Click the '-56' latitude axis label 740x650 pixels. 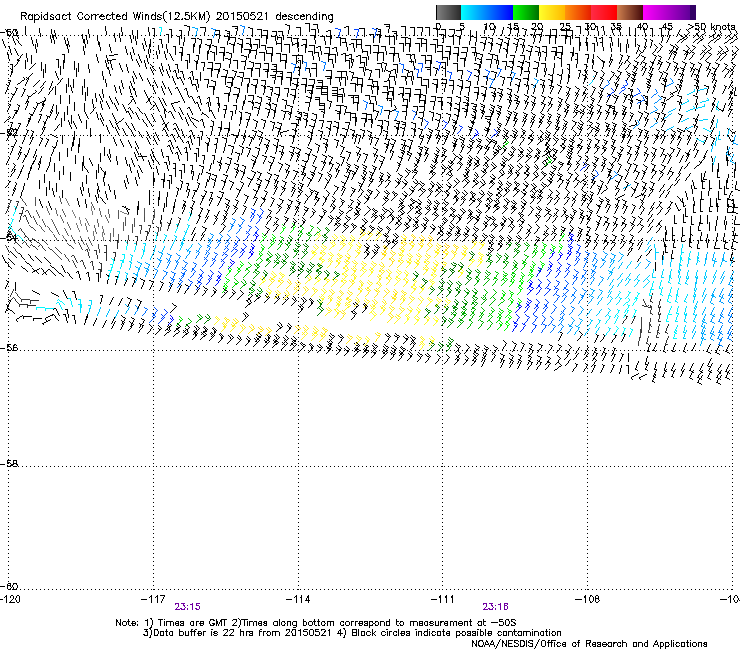point(9,348)
